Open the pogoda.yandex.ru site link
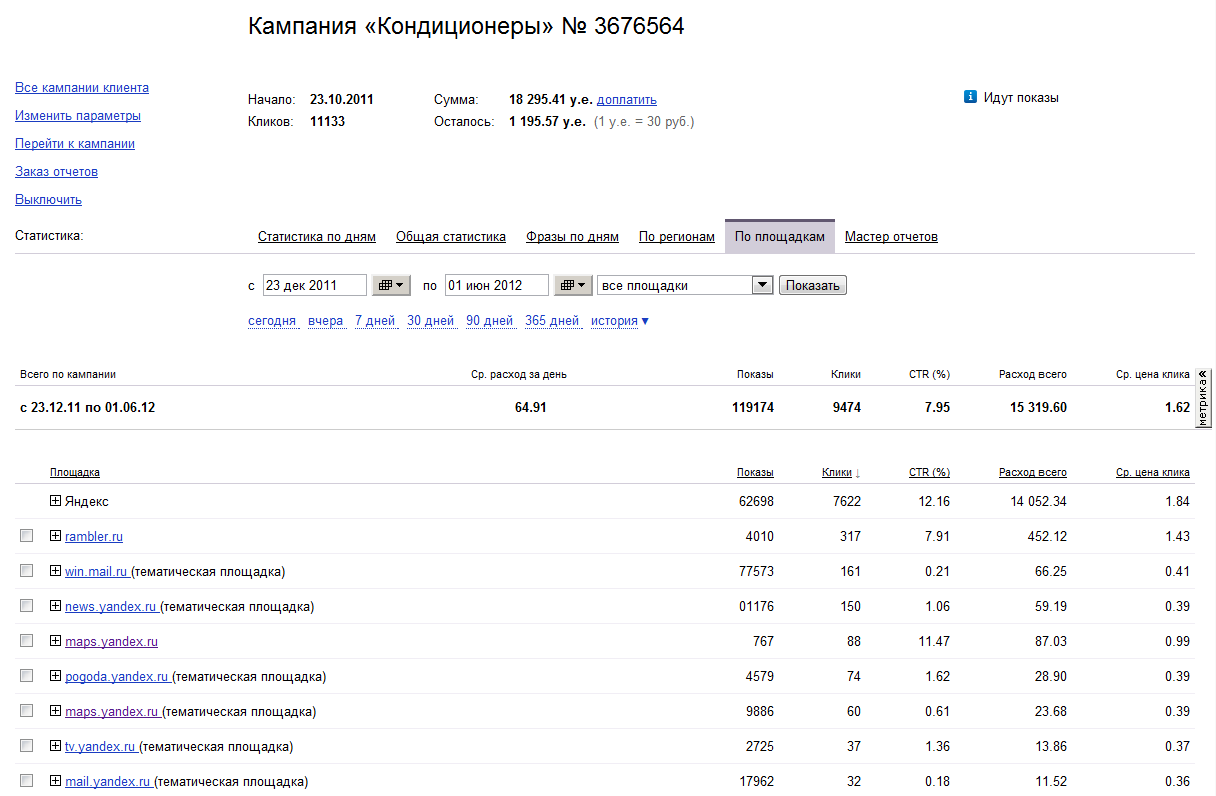Viewport: 1216px width, 796px height. point(117,677)
